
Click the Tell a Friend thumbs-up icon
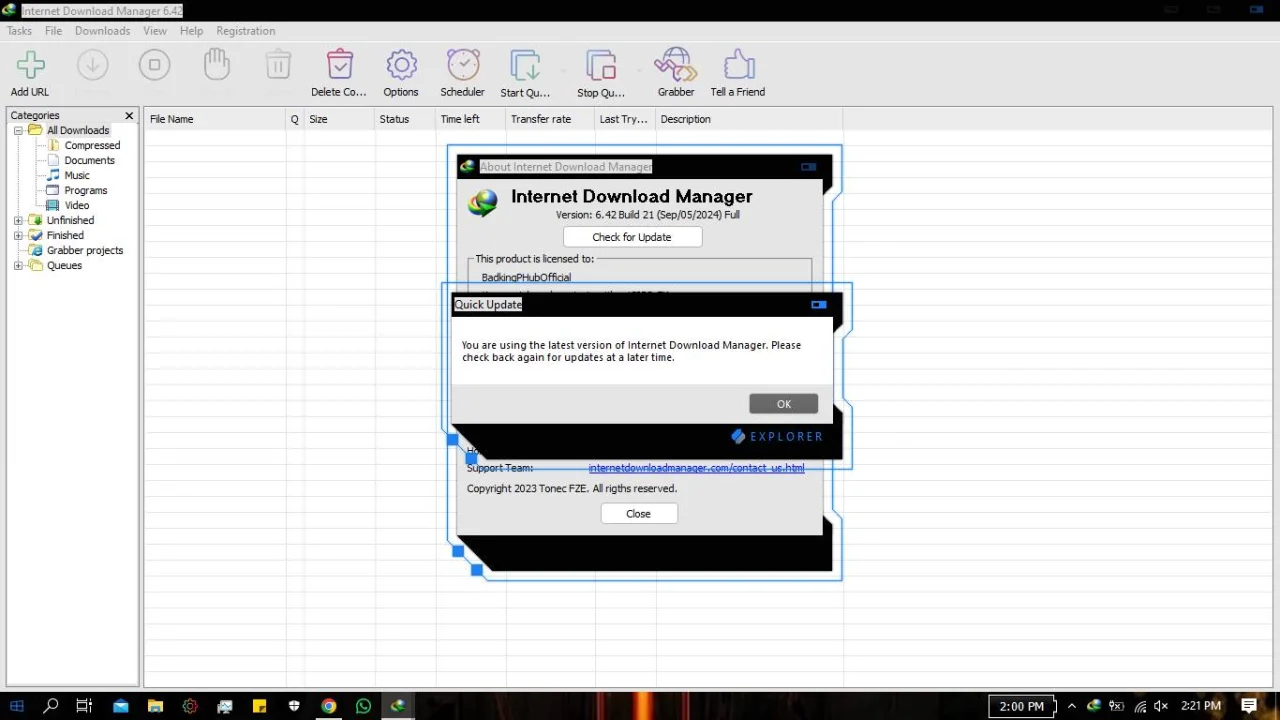(739, 66)
